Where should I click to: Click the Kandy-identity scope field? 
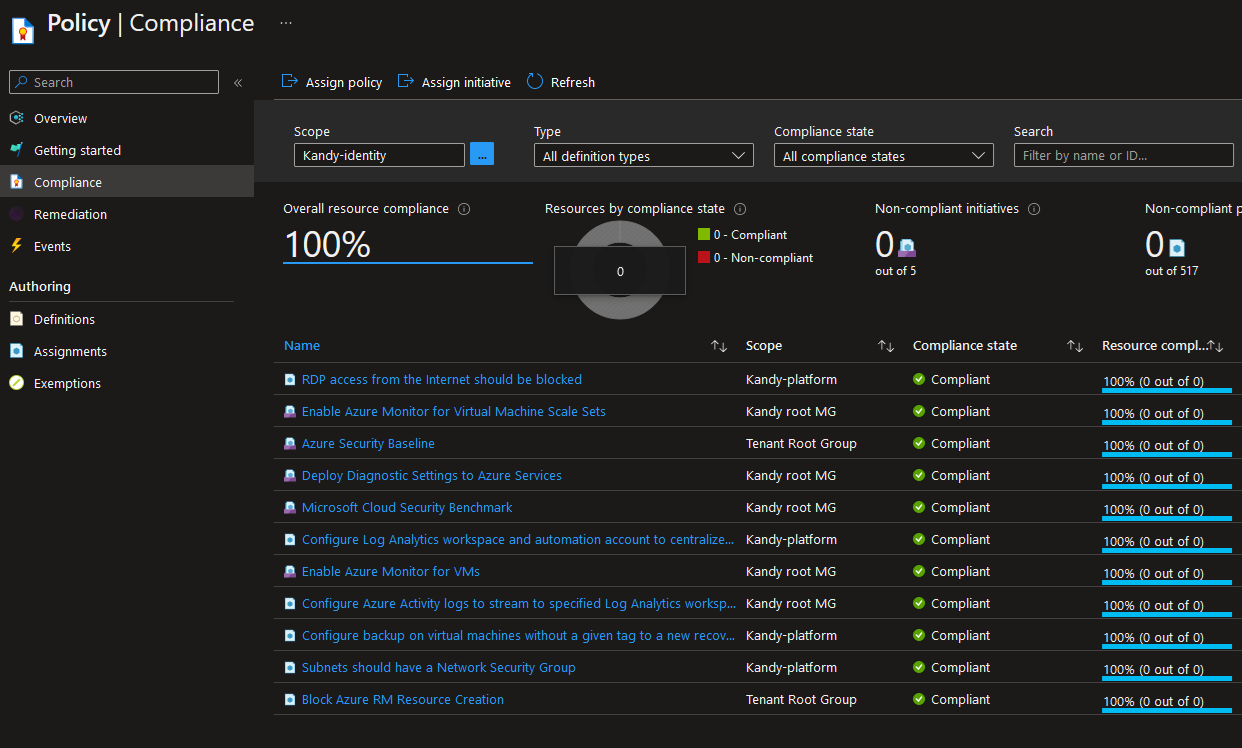(379, 155)
